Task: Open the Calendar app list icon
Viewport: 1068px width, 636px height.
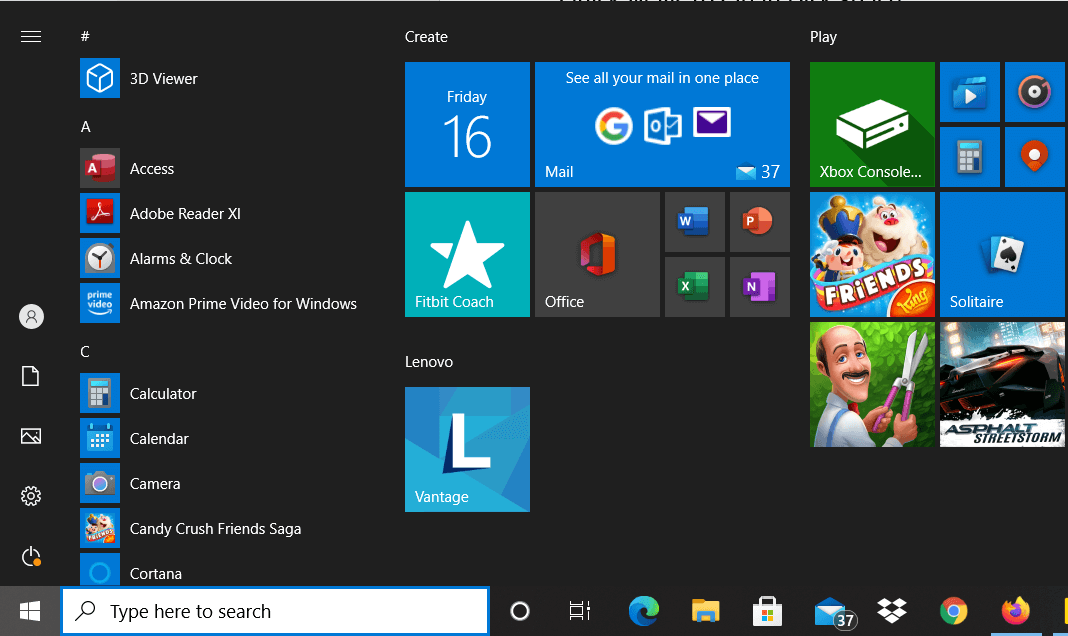Action: [99, 438]
